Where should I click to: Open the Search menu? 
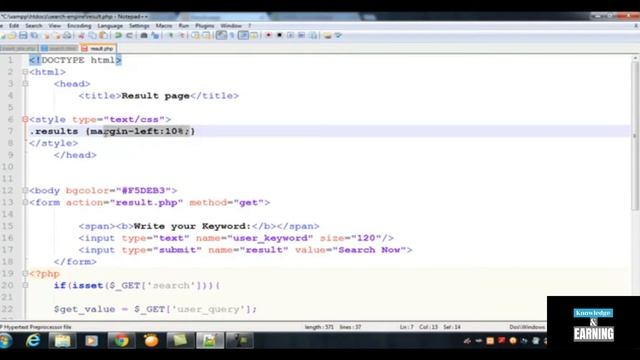[33, 26]
